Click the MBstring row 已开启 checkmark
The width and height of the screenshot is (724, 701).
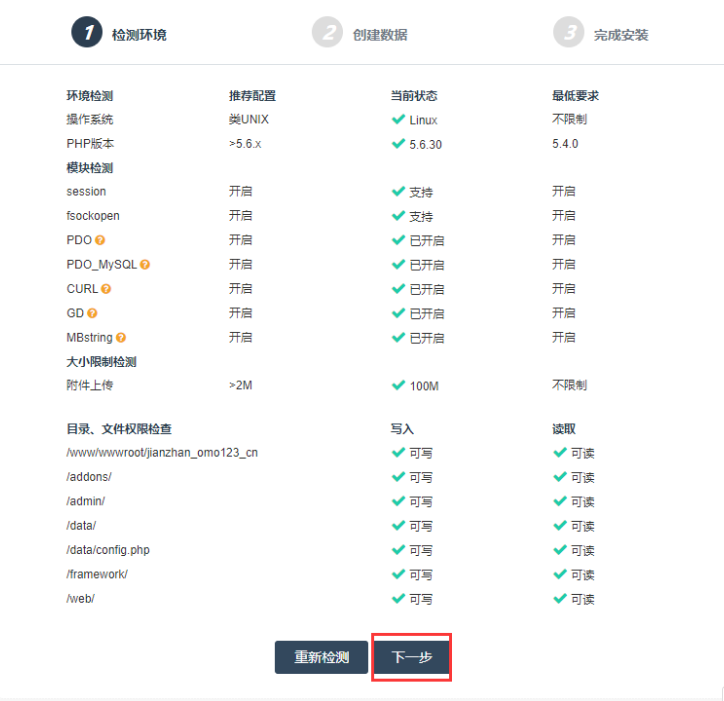click(x=398, y=338)
